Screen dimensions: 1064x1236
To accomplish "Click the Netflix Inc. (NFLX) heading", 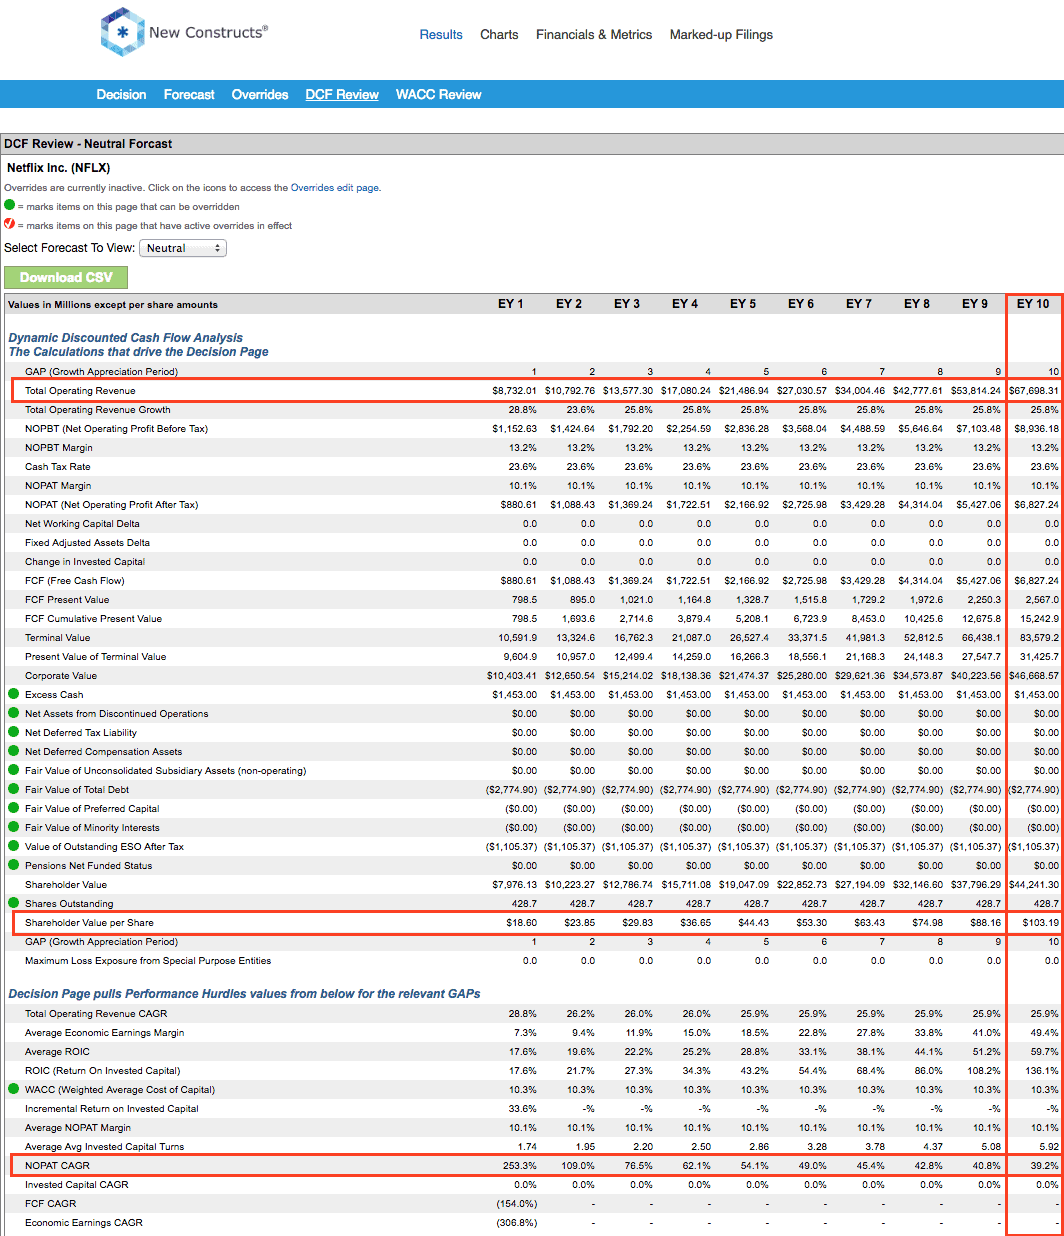I will pyautogui.click(x=59, y=168).
